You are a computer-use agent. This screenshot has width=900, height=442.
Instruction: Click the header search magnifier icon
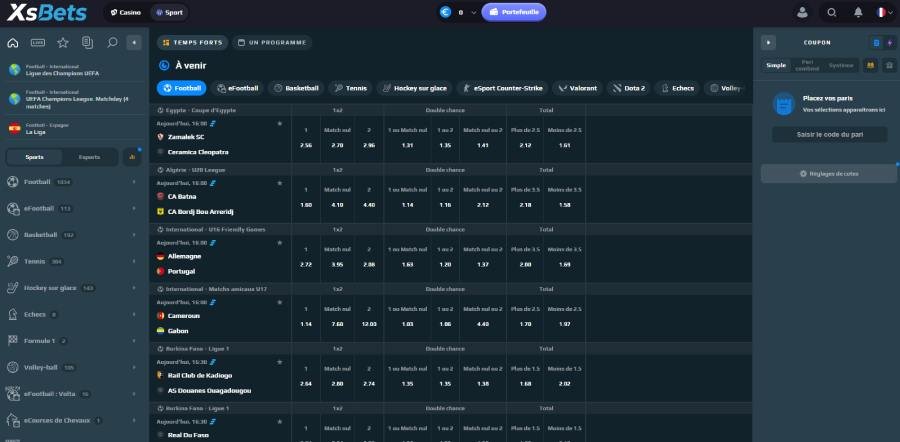(832, 12)
